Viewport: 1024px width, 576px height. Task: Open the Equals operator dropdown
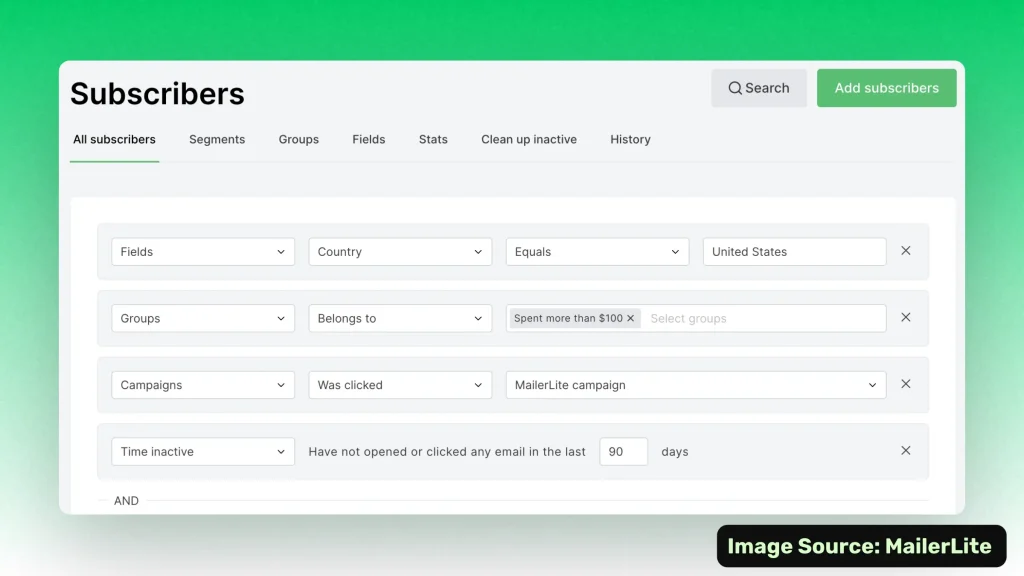pyautogui.click(x=598, y=251)
